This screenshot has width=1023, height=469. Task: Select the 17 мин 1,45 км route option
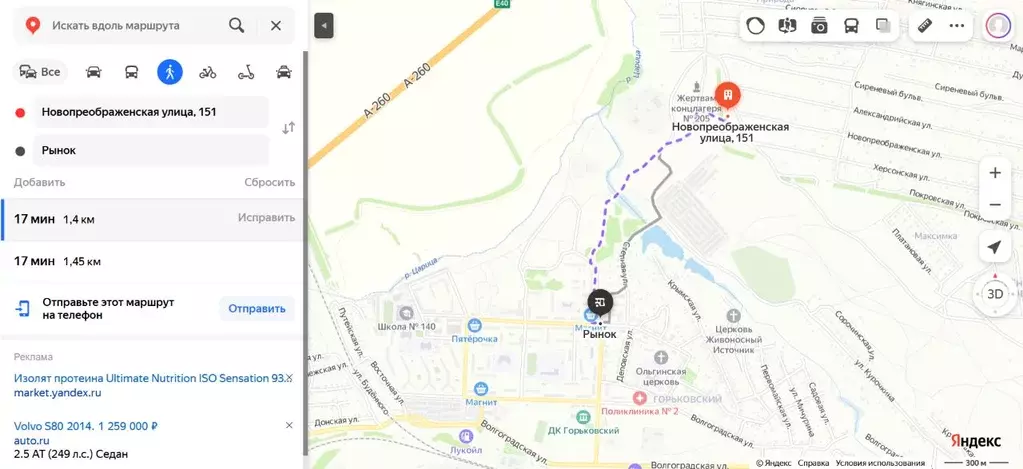(x=153, y=262)
